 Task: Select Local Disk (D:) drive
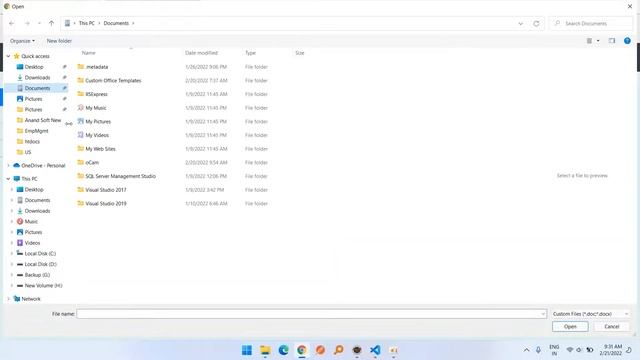(40, 264)
